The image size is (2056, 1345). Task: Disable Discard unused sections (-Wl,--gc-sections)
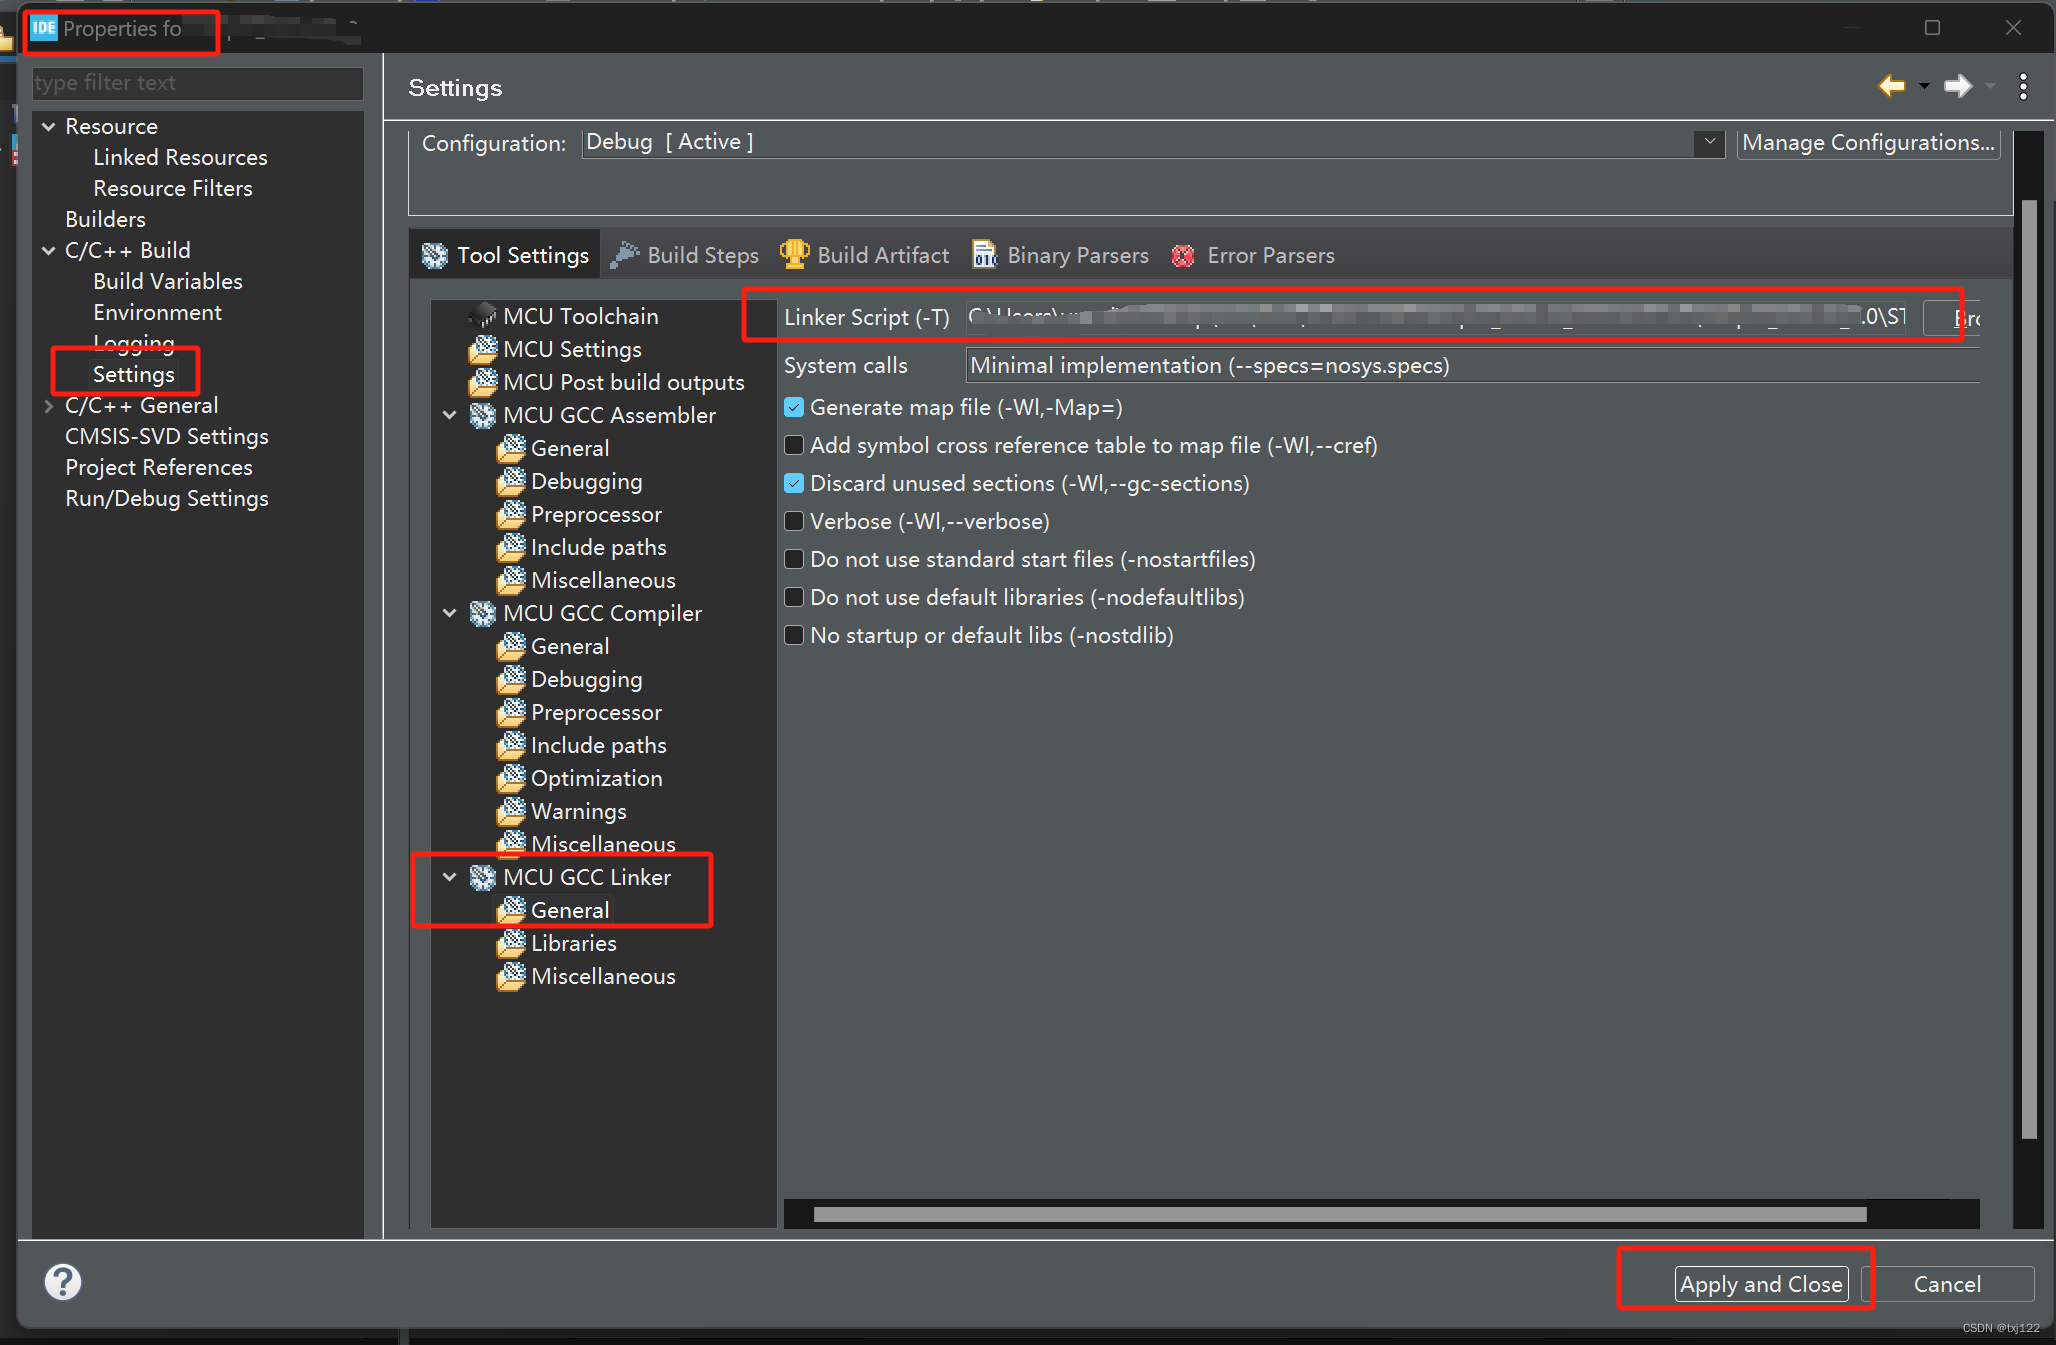[x=789, y=482]
